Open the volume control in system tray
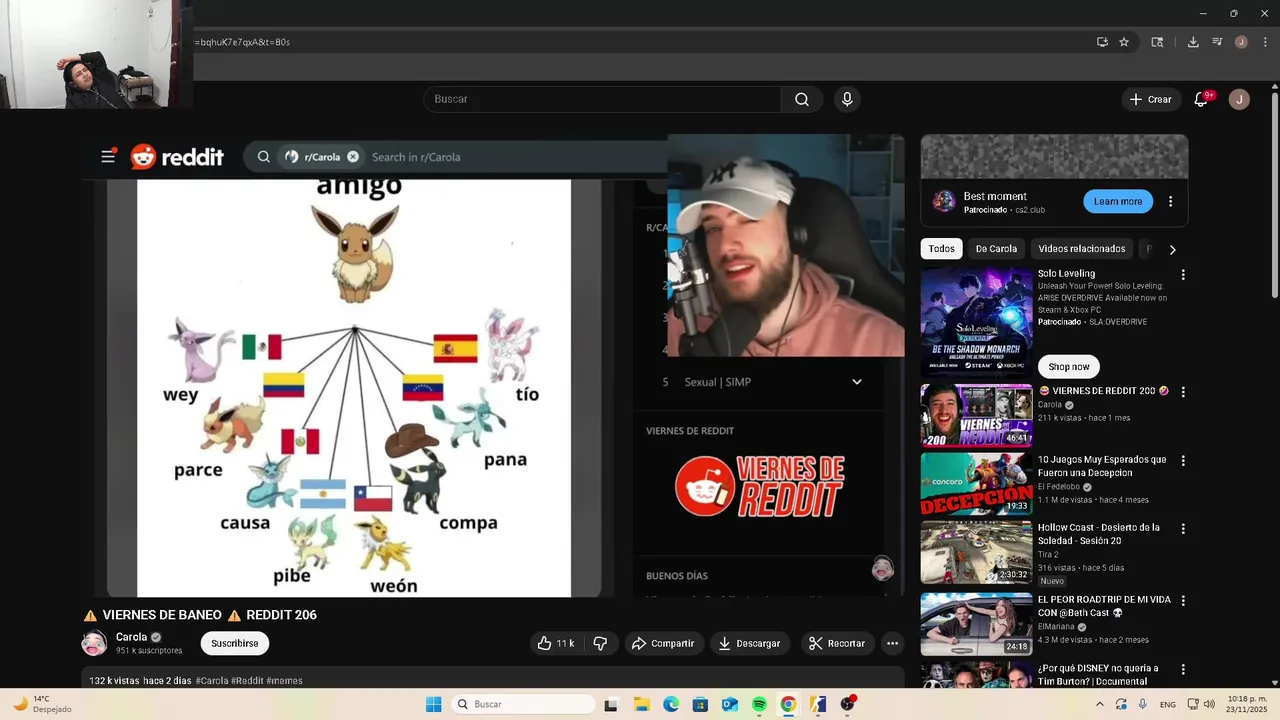 1209,704
